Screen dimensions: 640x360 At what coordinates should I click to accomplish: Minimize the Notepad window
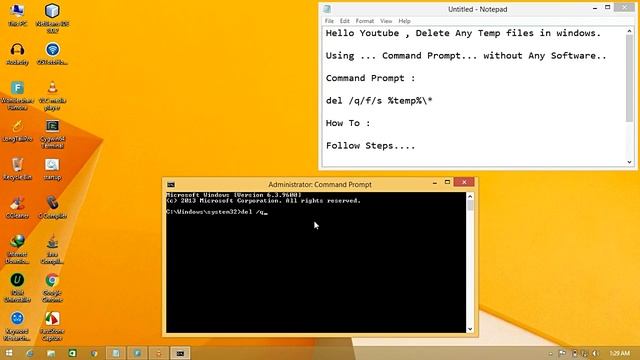(595, 8)
